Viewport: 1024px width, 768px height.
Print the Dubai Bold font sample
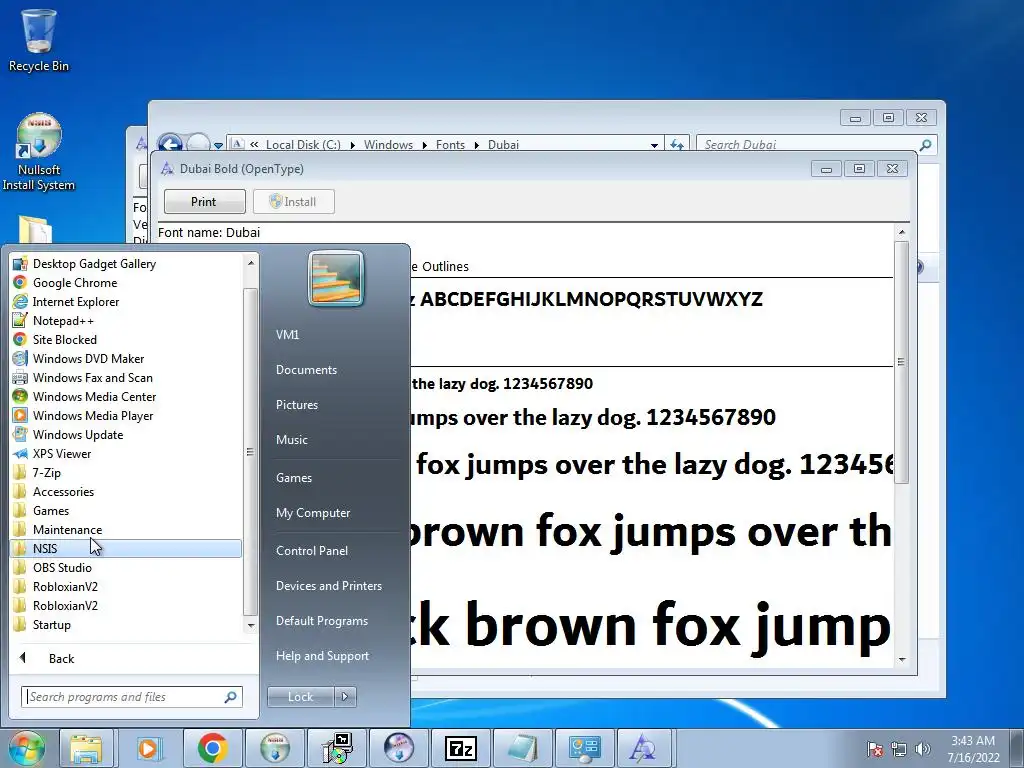(204, 202)
